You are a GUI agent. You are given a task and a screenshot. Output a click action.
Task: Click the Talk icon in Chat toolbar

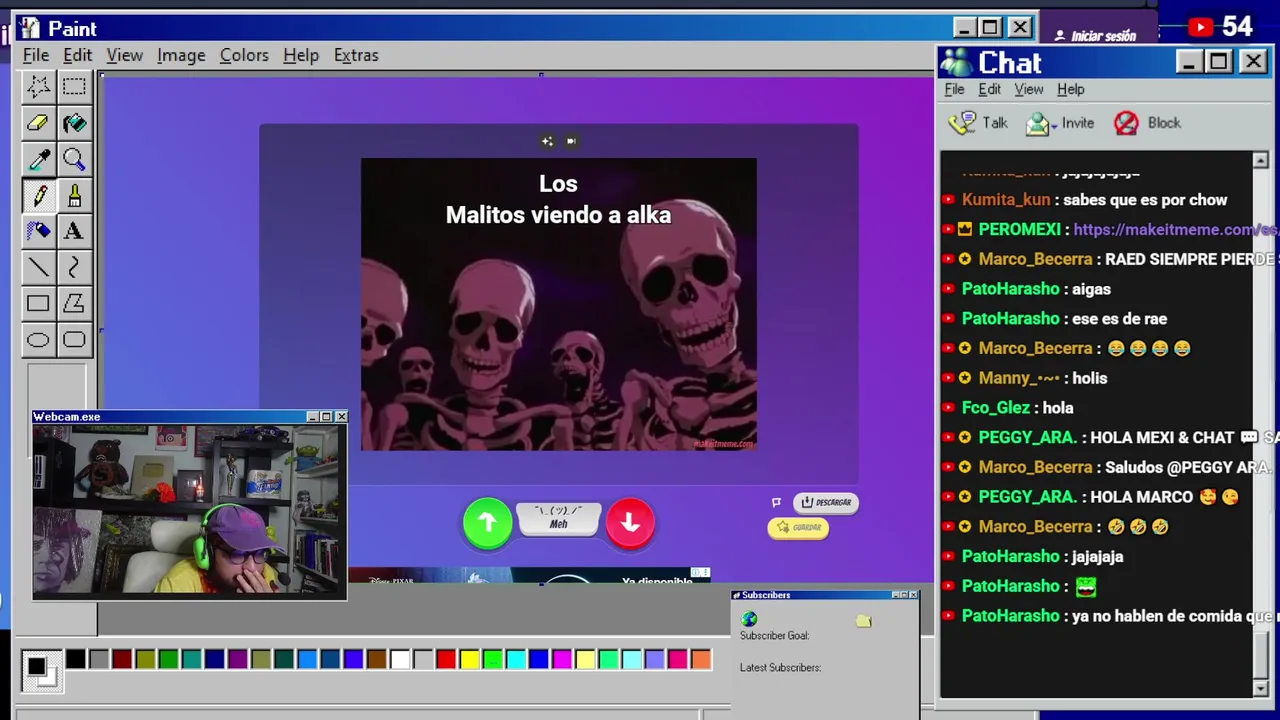[x=962, y=123]
